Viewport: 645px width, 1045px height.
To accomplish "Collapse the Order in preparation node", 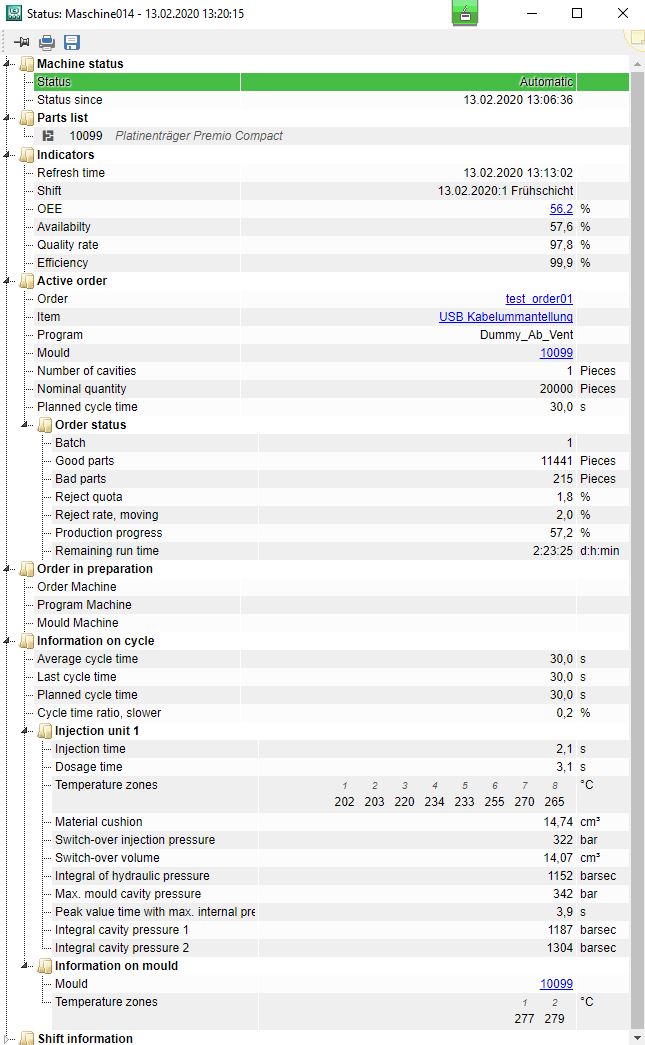I will (x=7, y=569).
